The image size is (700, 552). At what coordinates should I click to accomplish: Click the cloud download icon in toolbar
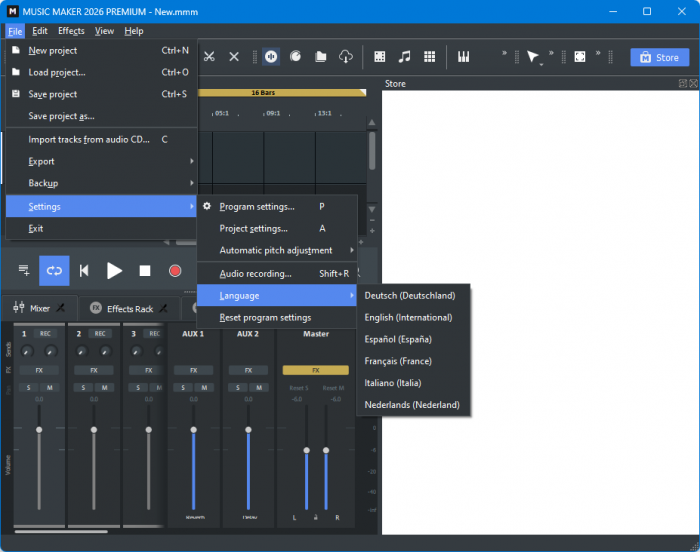point(346,57)
